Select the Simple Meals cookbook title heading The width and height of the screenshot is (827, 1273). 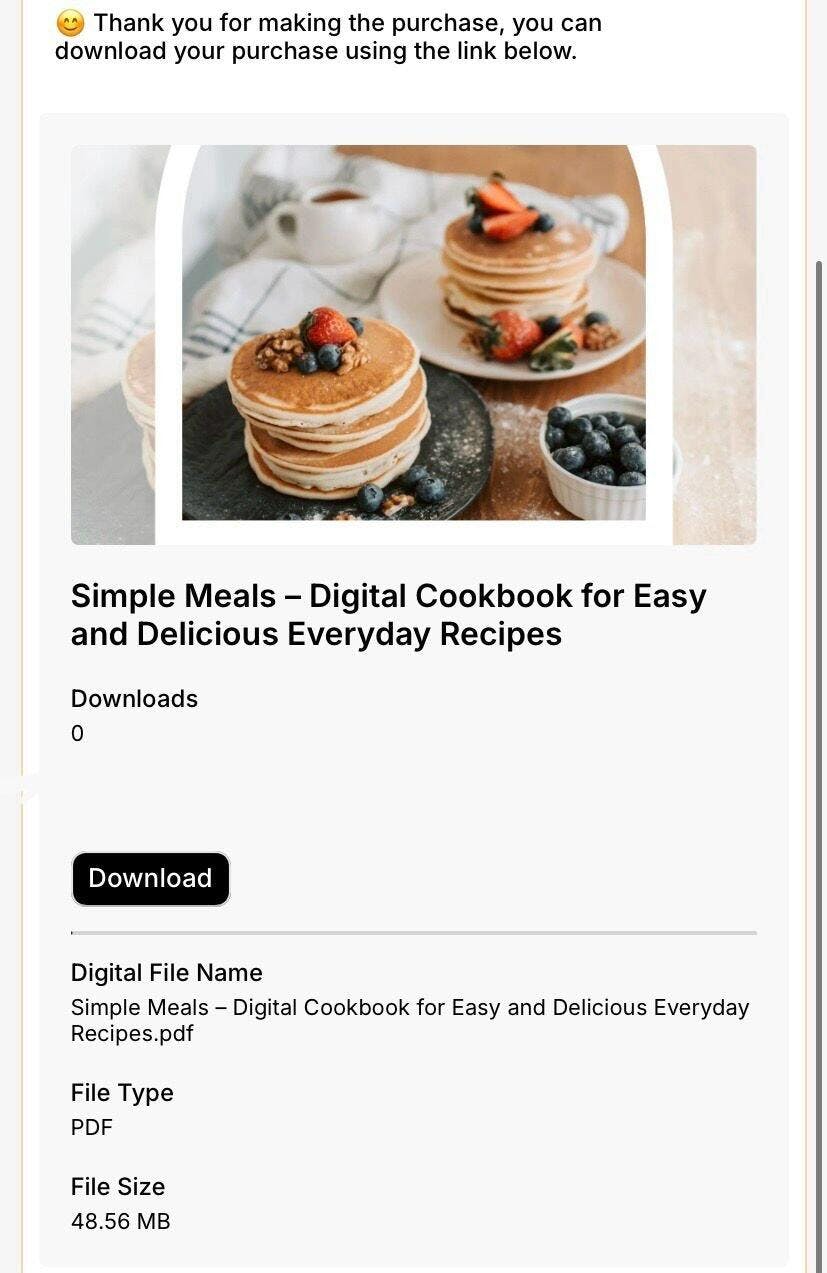coord(388,615)
